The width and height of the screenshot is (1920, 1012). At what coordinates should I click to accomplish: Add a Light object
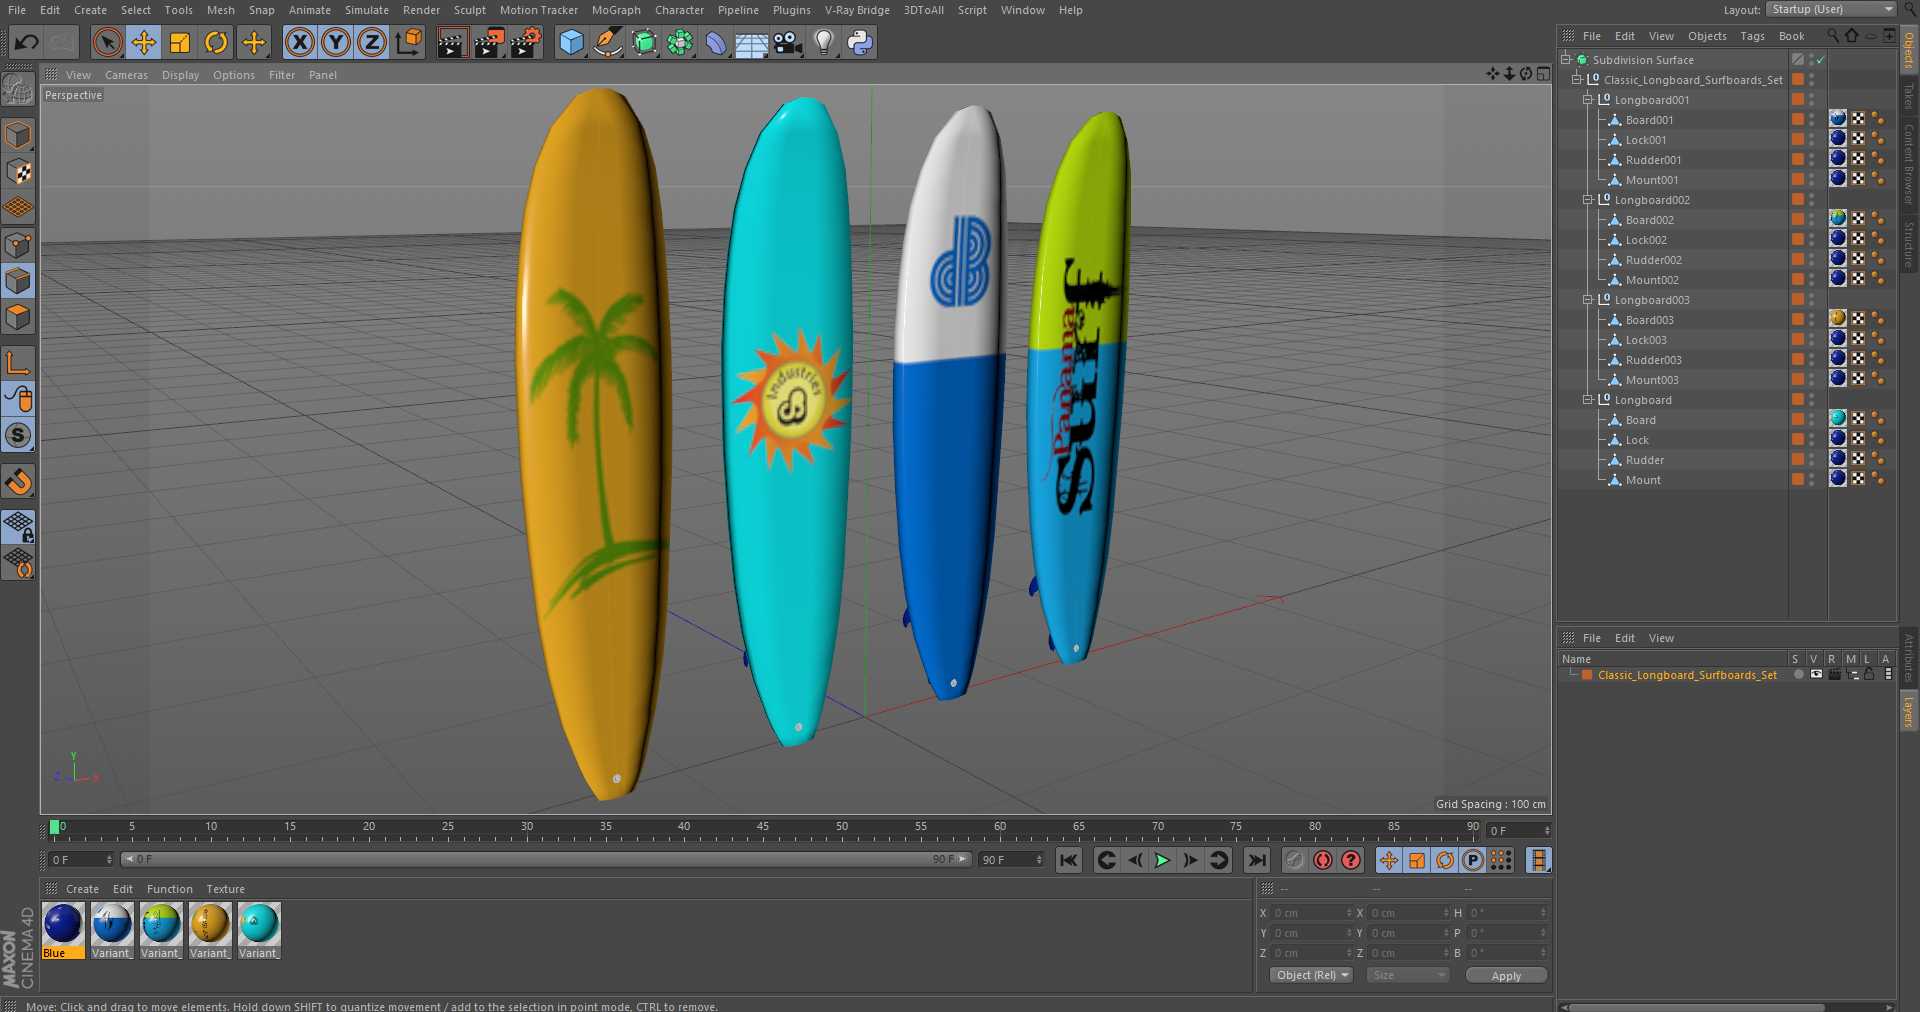pos(824,42)
